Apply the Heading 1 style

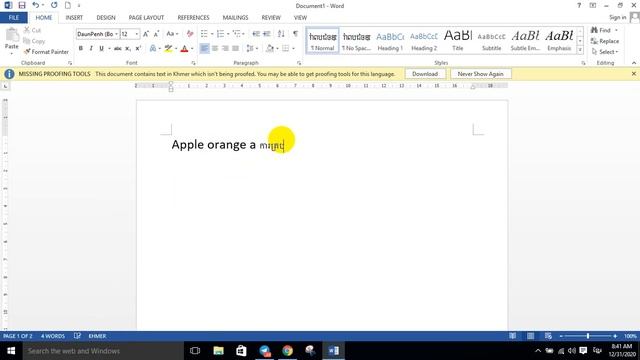point(390,41)
